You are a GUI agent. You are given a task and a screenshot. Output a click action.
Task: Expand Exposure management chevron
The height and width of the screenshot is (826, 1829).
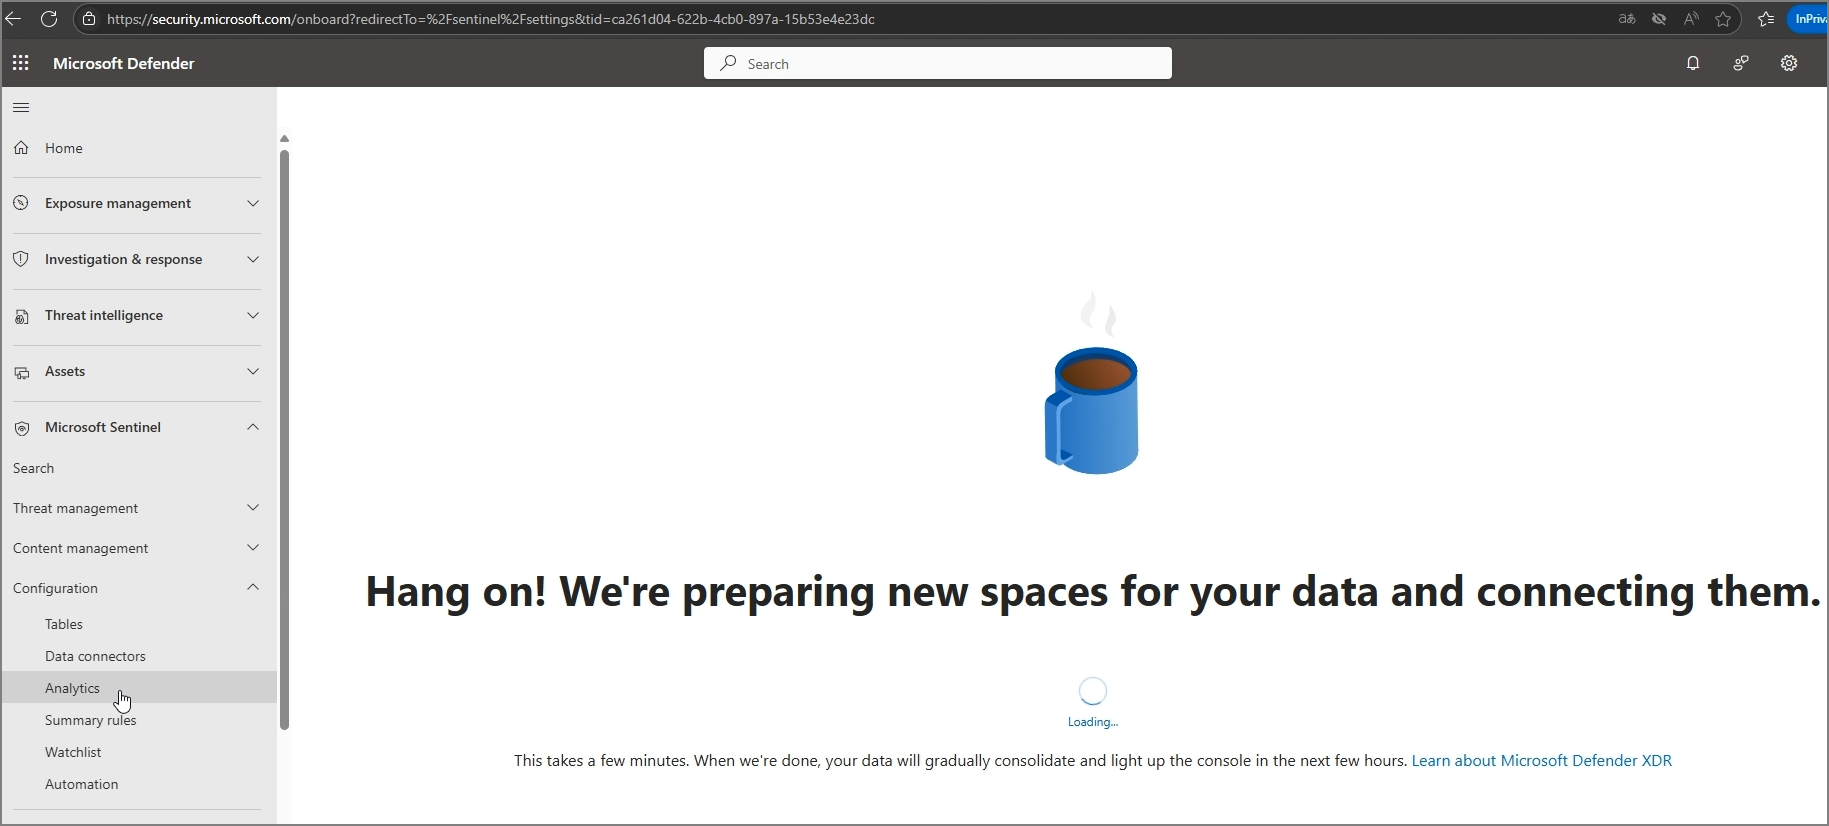(x=253, y=203)
